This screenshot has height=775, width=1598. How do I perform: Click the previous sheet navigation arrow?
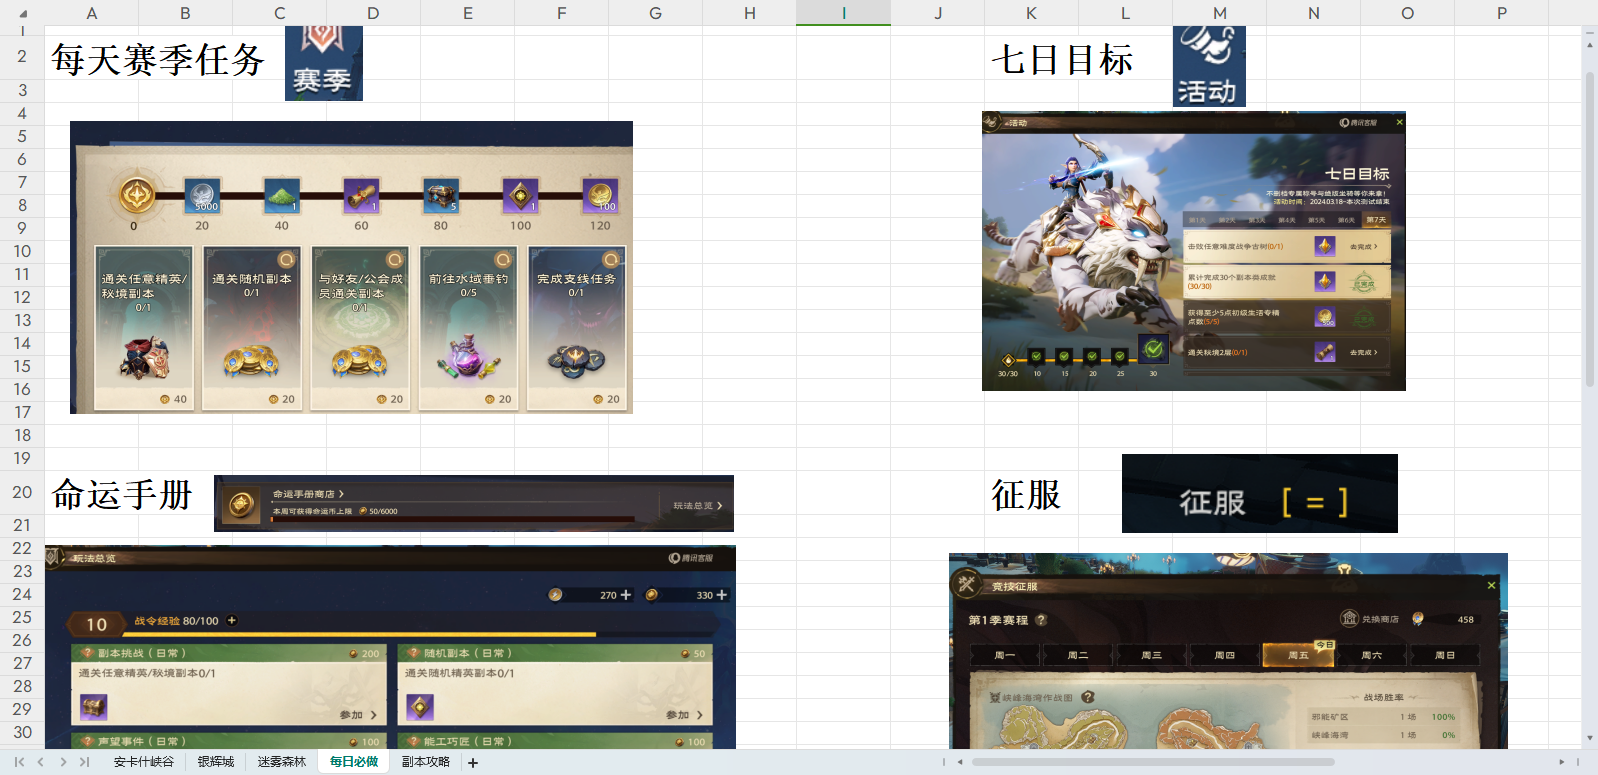(40, 762)
